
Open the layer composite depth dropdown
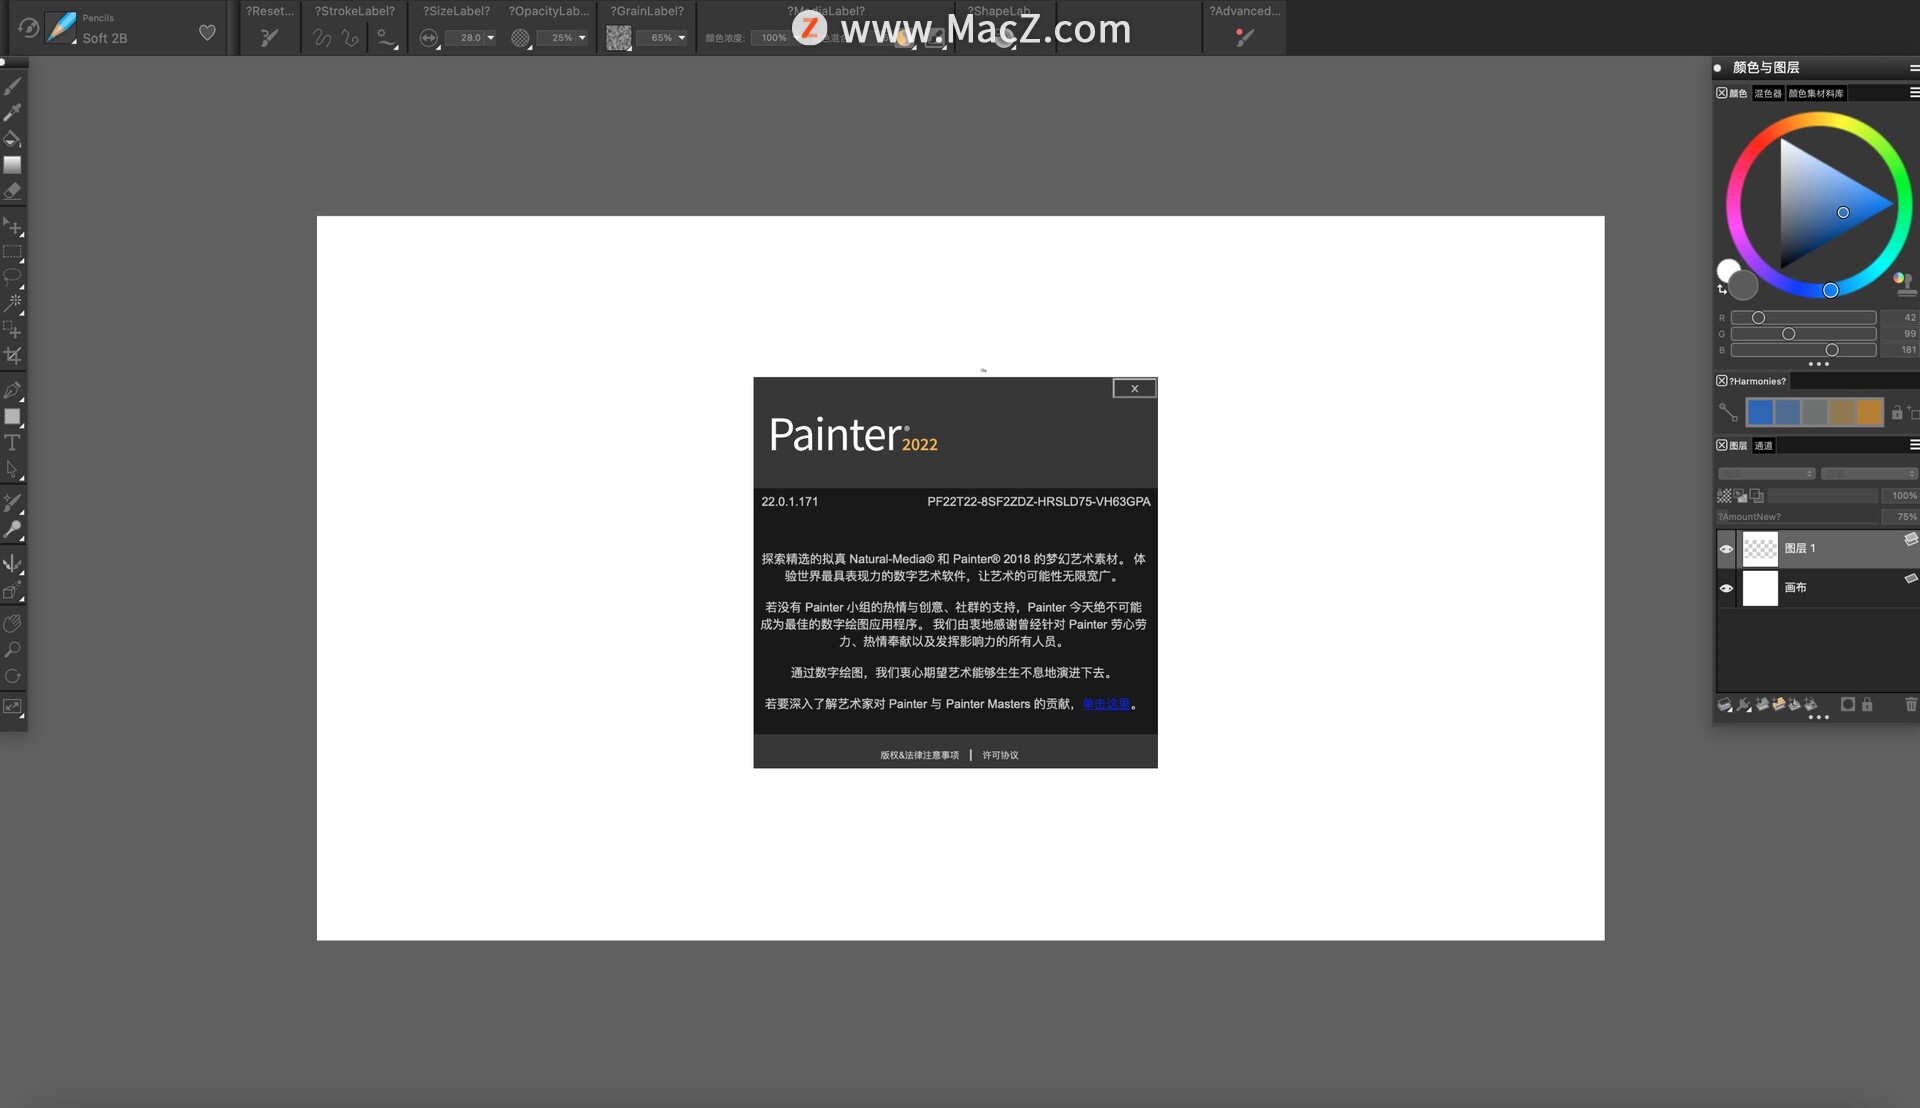click(1868, 473)
